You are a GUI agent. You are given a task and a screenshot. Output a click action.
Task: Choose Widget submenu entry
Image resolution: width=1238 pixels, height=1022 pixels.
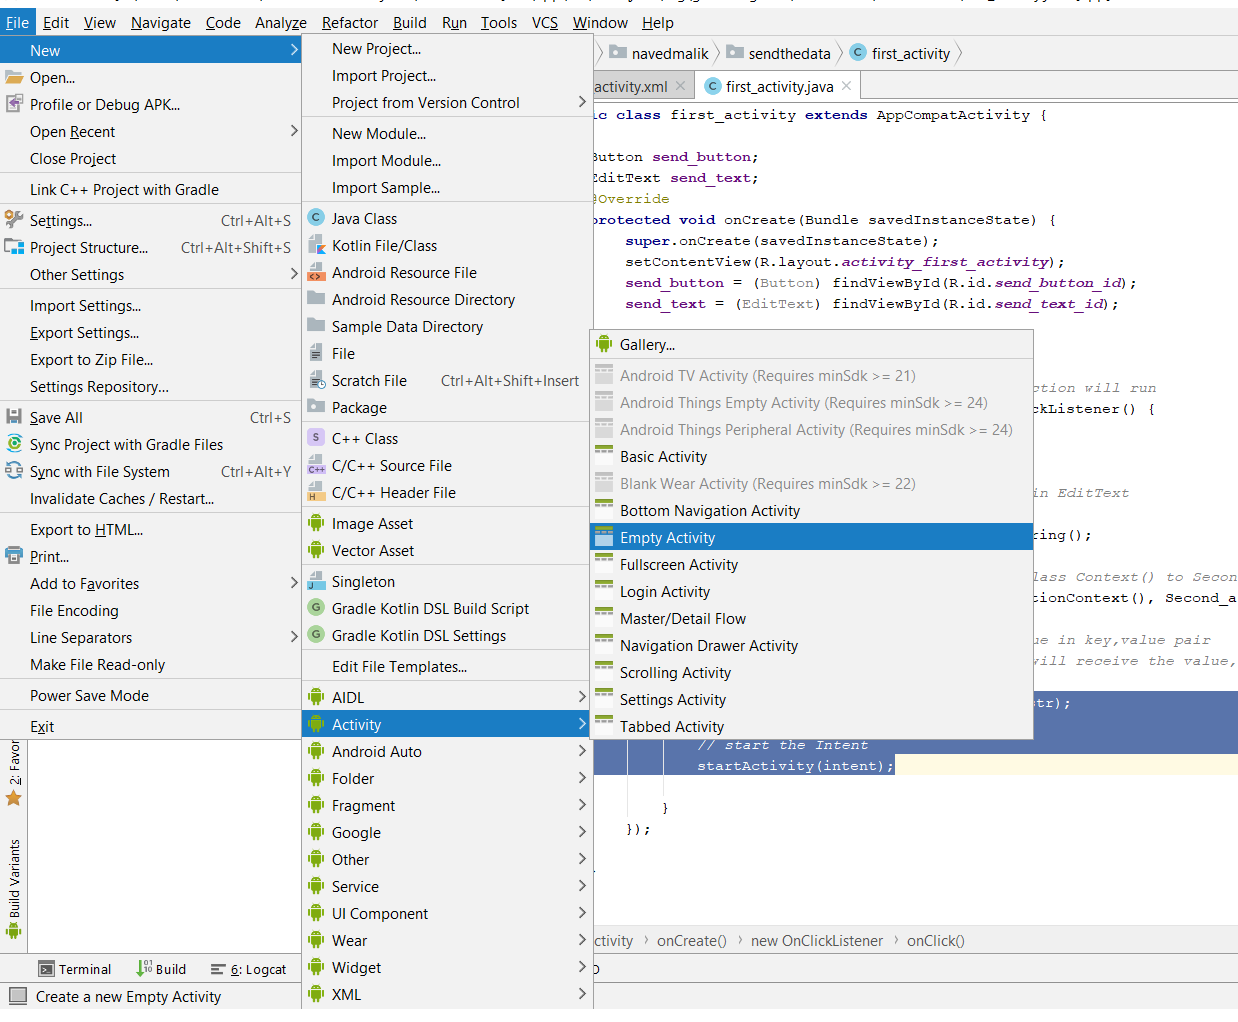click(447, 967)
